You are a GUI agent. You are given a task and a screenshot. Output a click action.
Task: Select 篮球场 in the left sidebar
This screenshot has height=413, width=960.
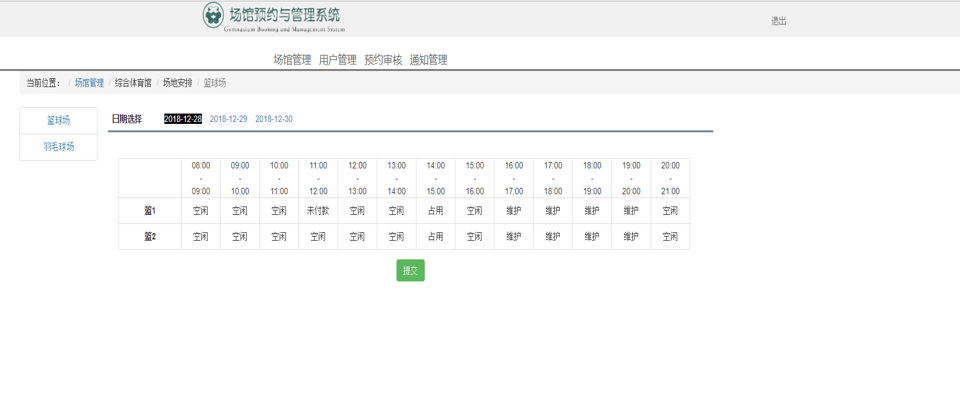(59, 121)
